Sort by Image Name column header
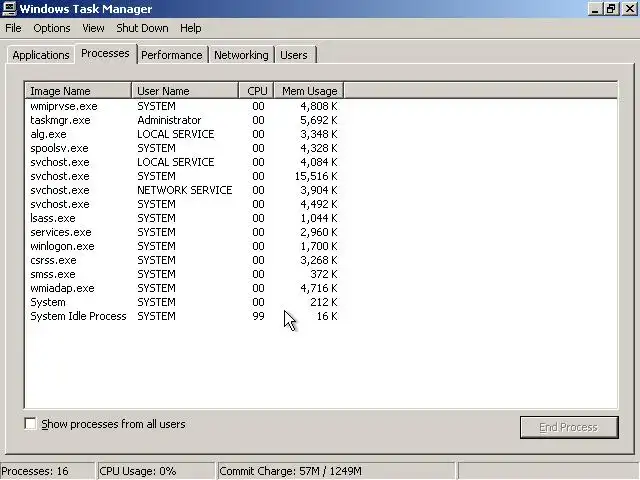 [78, 91]
